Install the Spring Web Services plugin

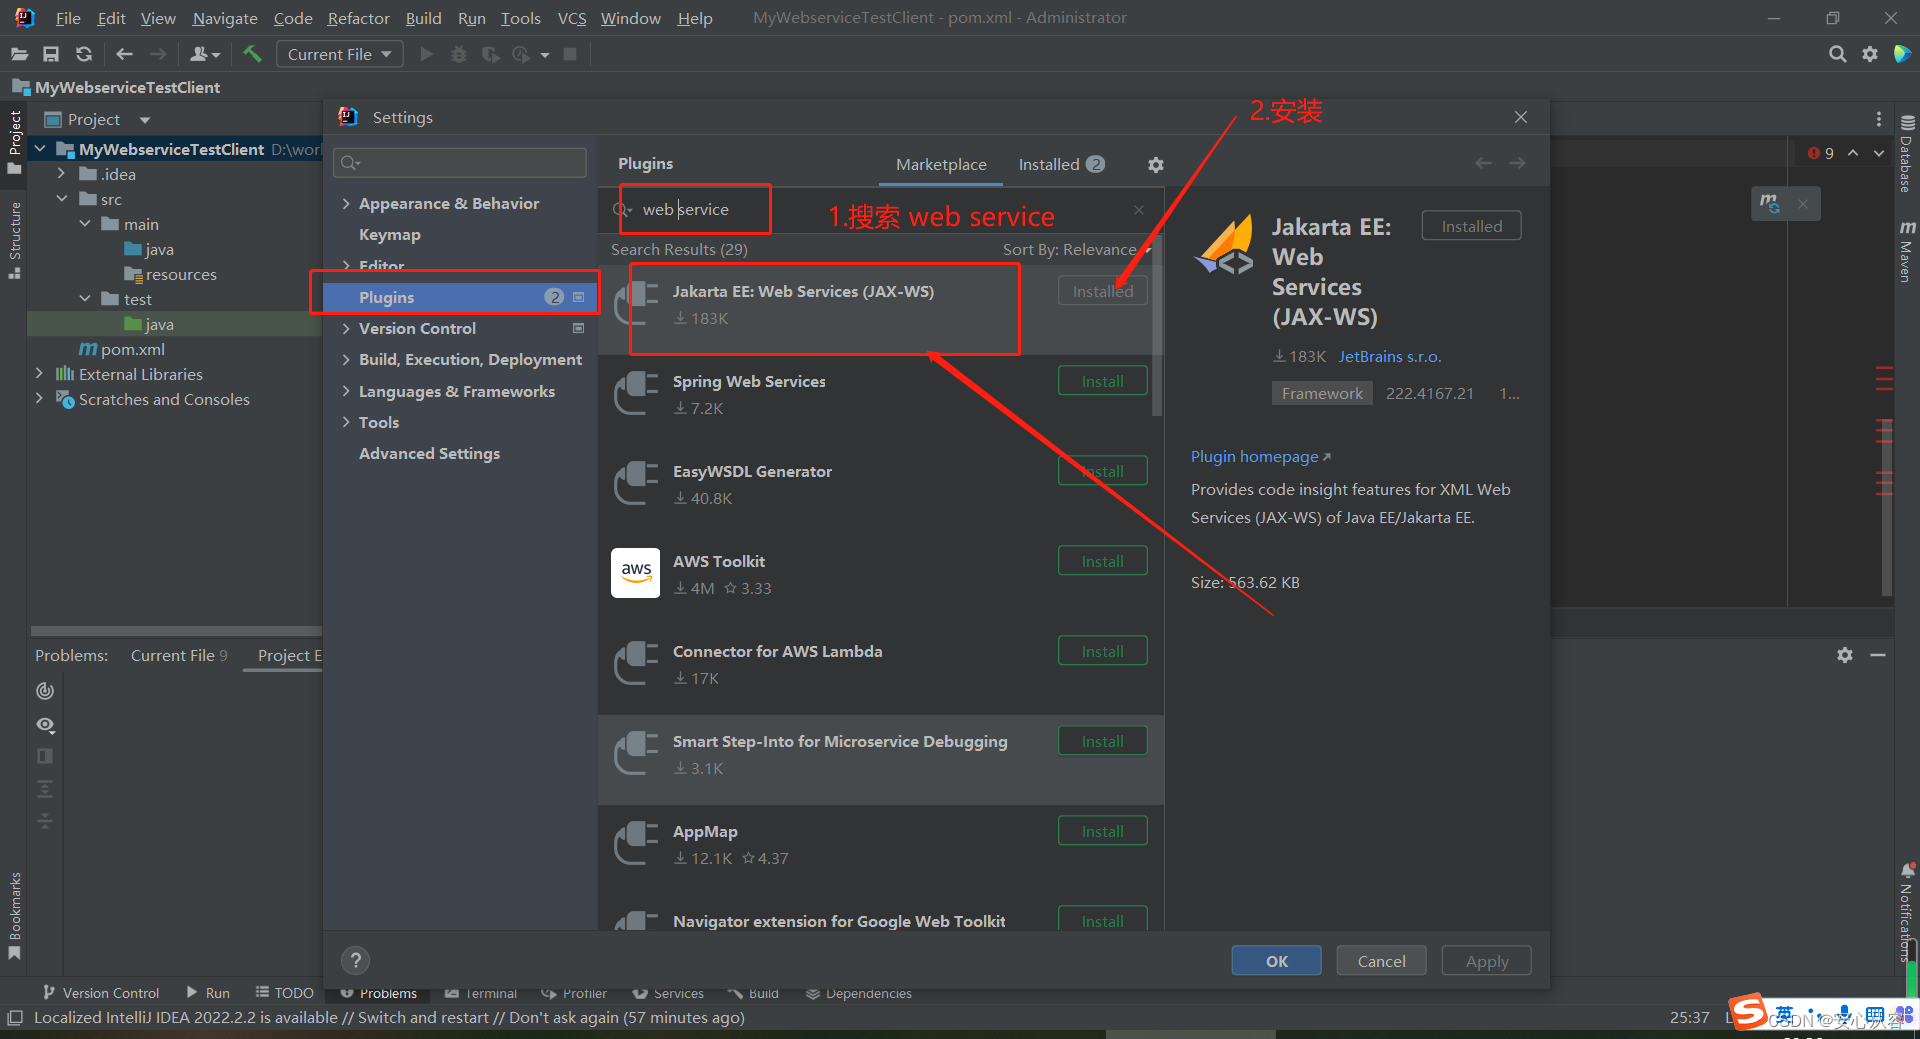pos(1101,380)
